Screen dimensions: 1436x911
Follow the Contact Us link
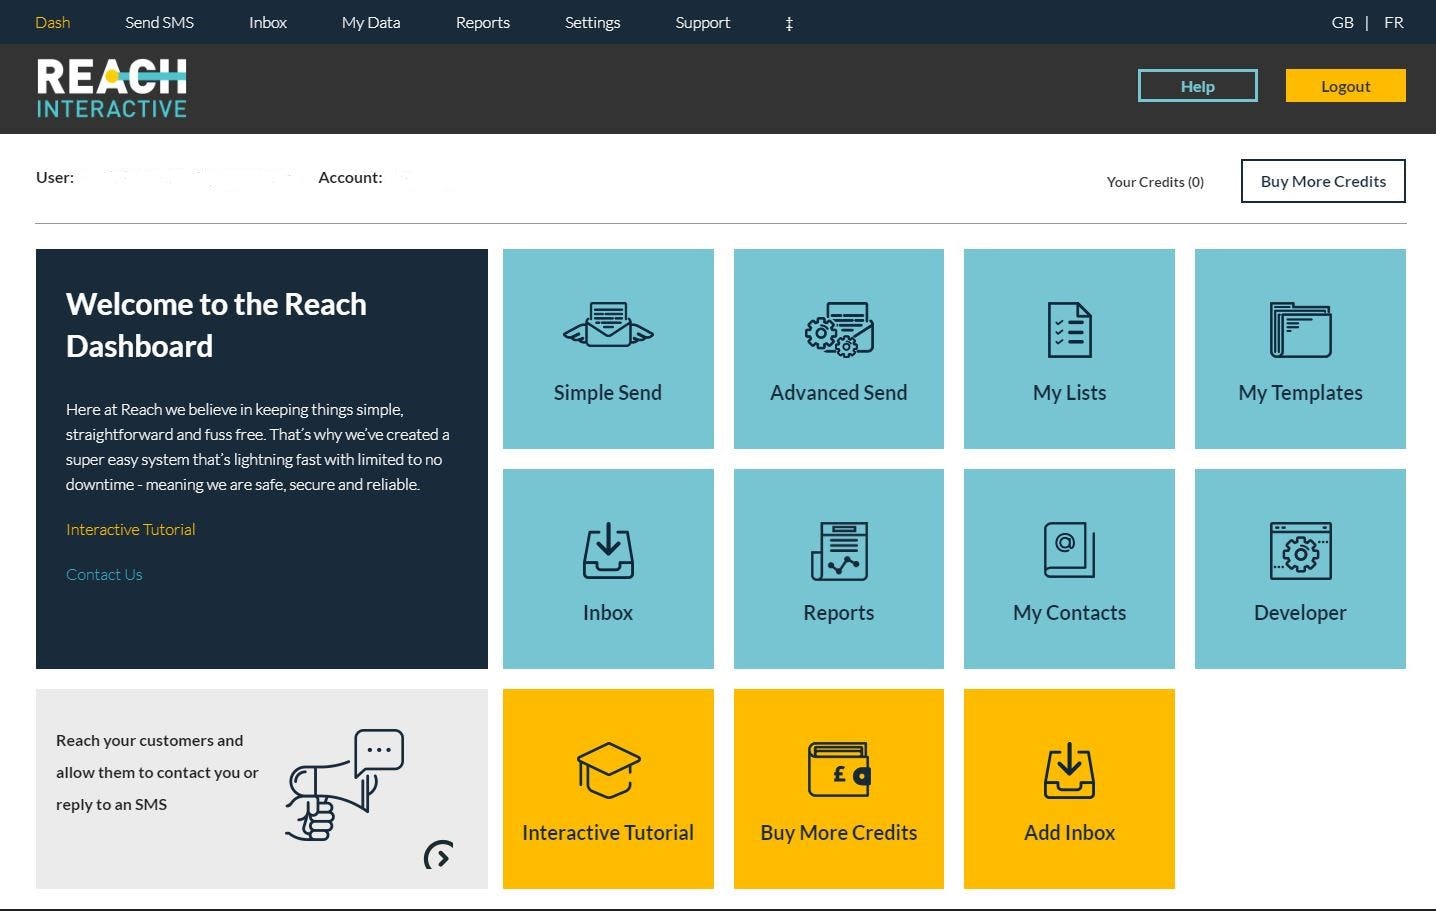(x=104, y=574)
